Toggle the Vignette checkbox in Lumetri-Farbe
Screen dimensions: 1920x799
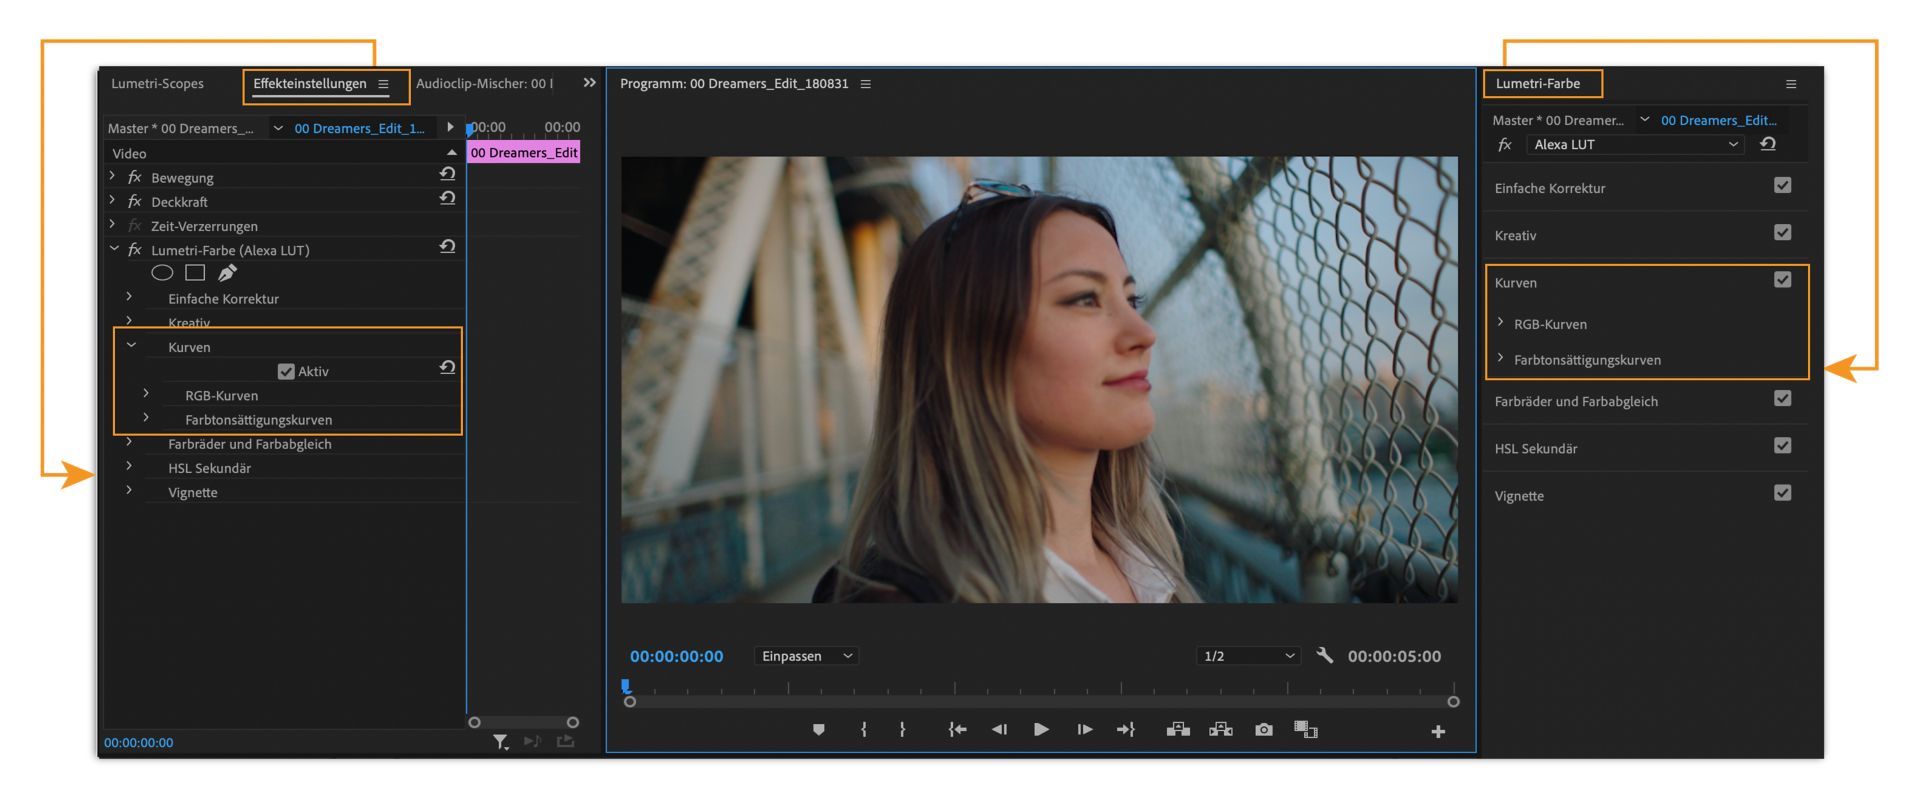(x=1782, y=493)
